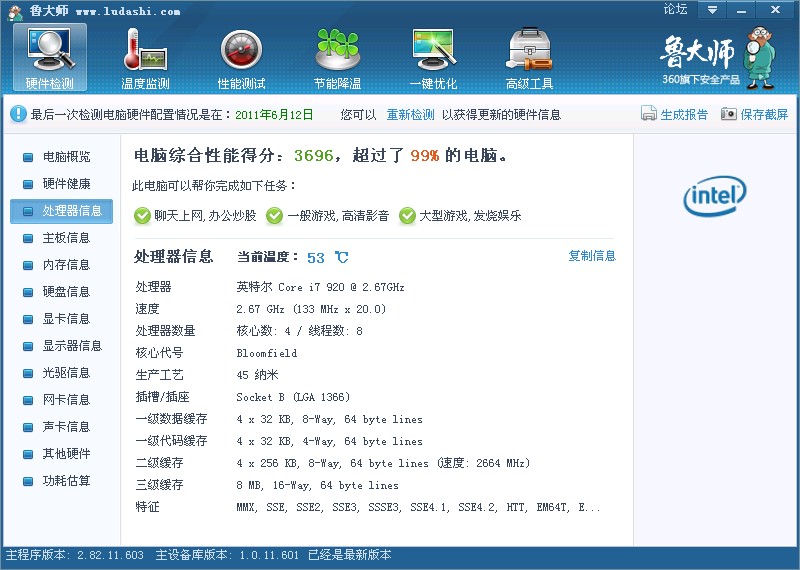Click the 生成报告 printer icon
This screenshot has height=570, width=800.
(648, 114)
